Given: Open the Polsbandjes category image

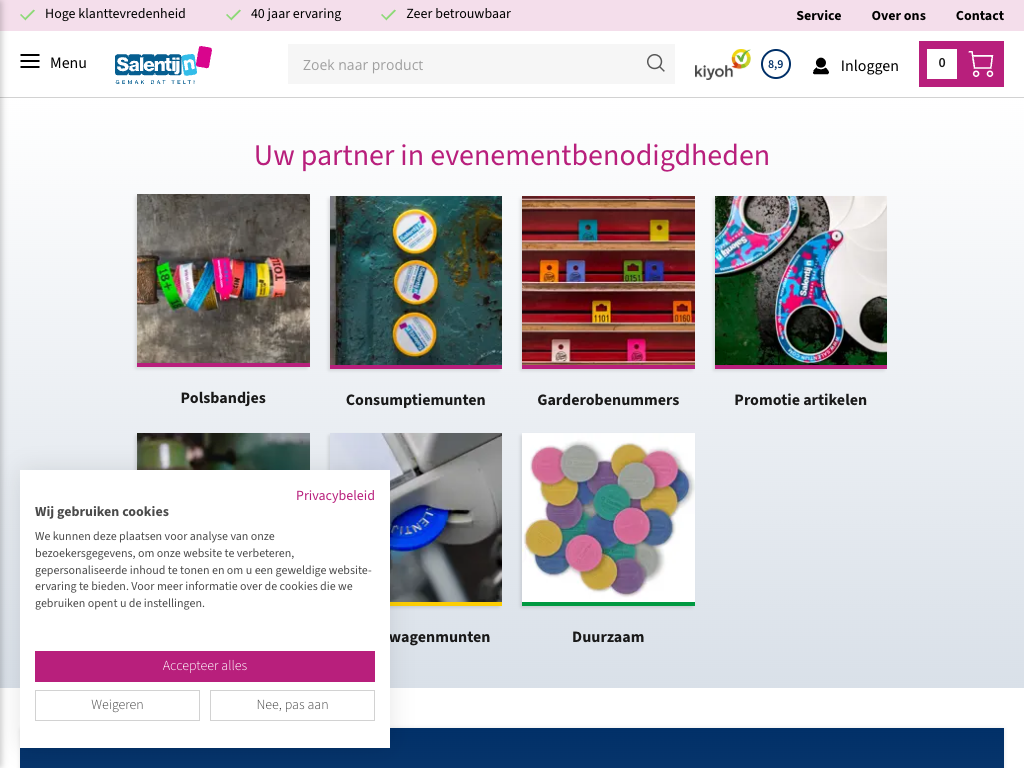Looking at the screenshot, I should point(223,280).
